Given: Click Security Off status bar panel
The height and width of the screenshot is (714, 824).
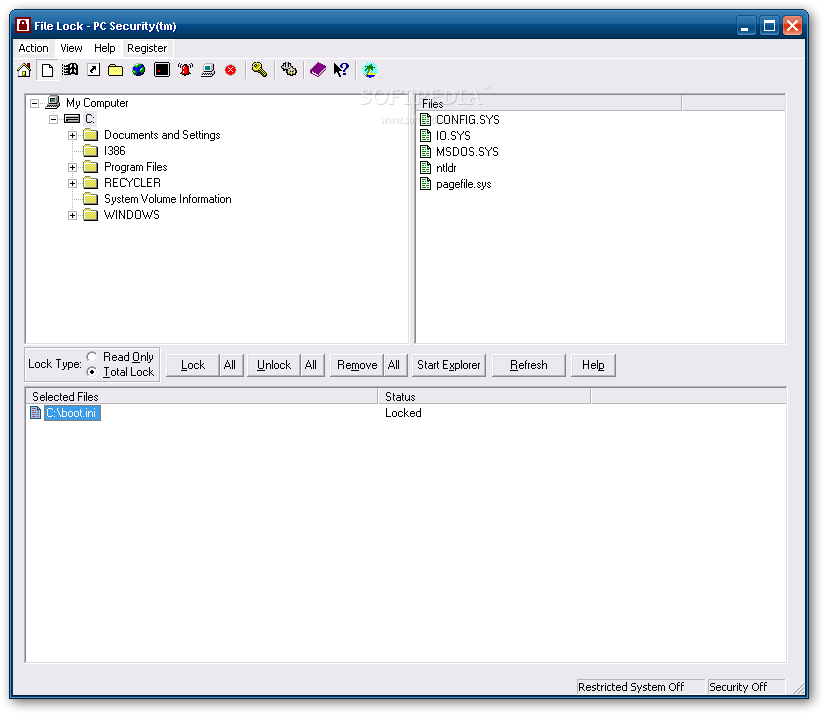Looking at the screenshot, I should tap(746, 686).
